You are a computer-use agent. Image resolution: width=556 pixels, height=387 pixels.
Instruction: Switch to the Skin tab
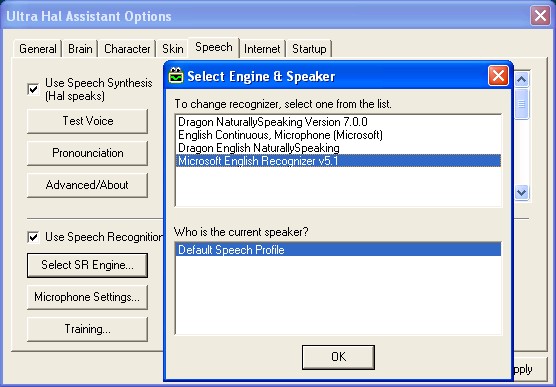click(x=173, y=49)
